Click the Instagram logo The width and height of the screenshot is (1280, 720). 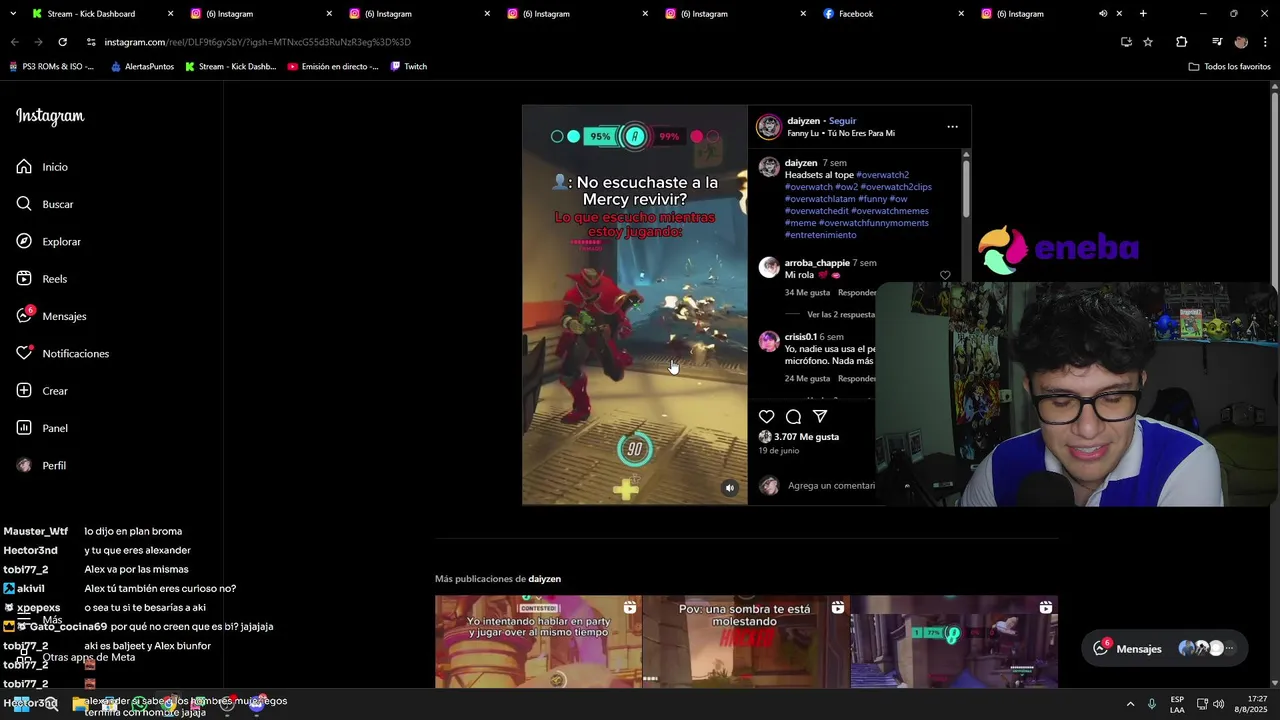point(50,116)
